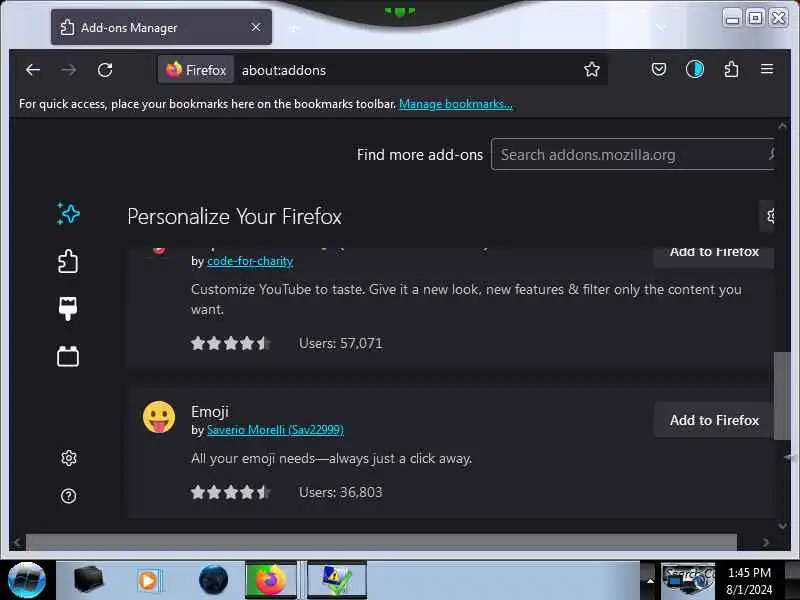
Task: Reload the current page
Action: [x=105, y=70]
